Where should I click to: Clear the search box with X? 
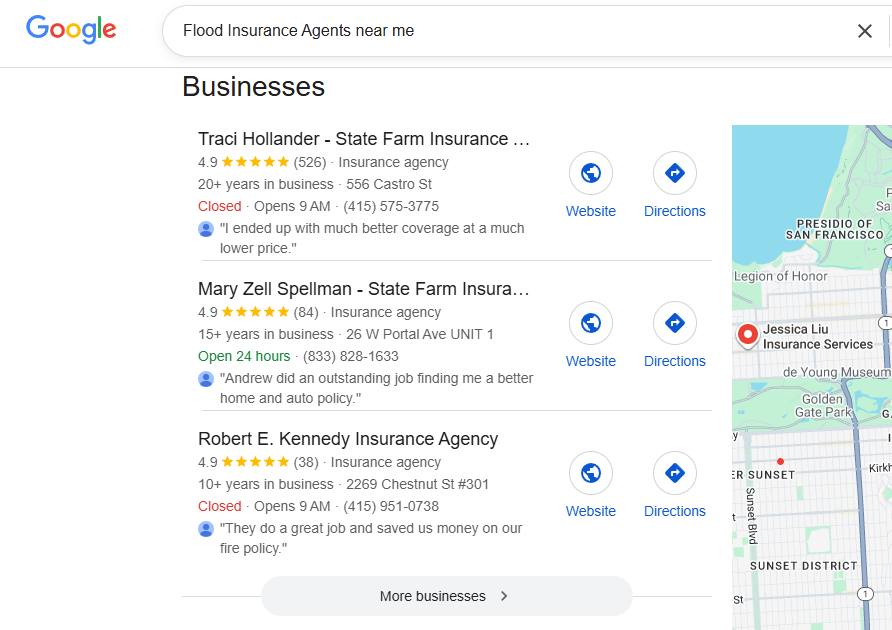tap(865, 31)
